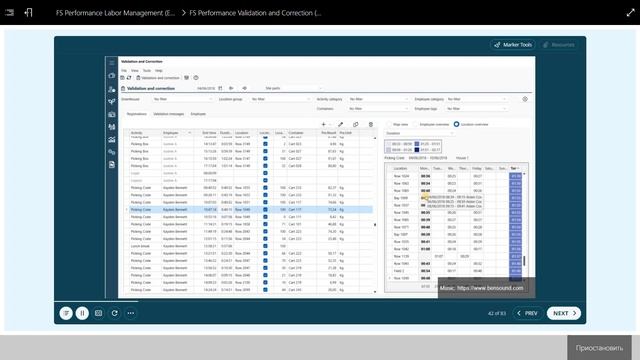Open the employee sidebar icon
The image size is (640, 360).
pyautogui.click(x=111, y=89)
